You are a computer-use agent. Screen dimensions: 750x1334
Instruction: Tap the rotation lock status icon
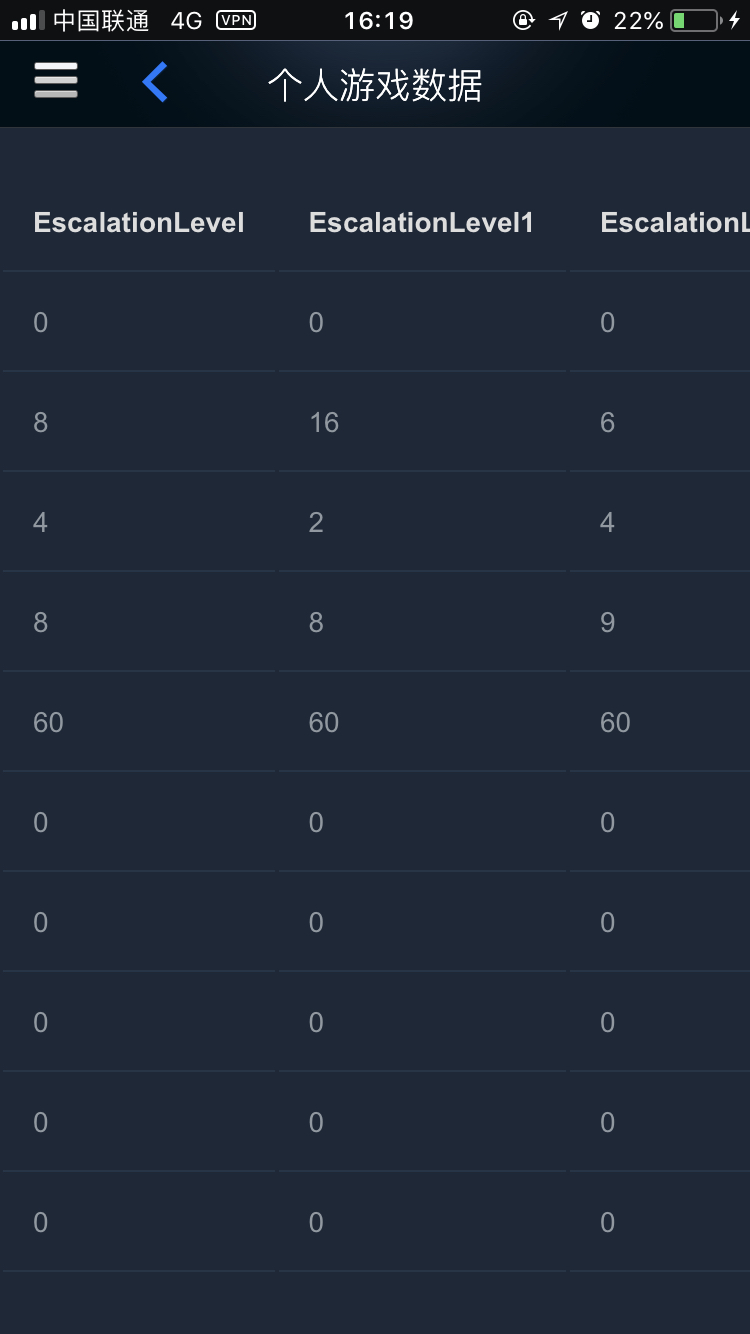pyautogui.click(x=523, y=20)
